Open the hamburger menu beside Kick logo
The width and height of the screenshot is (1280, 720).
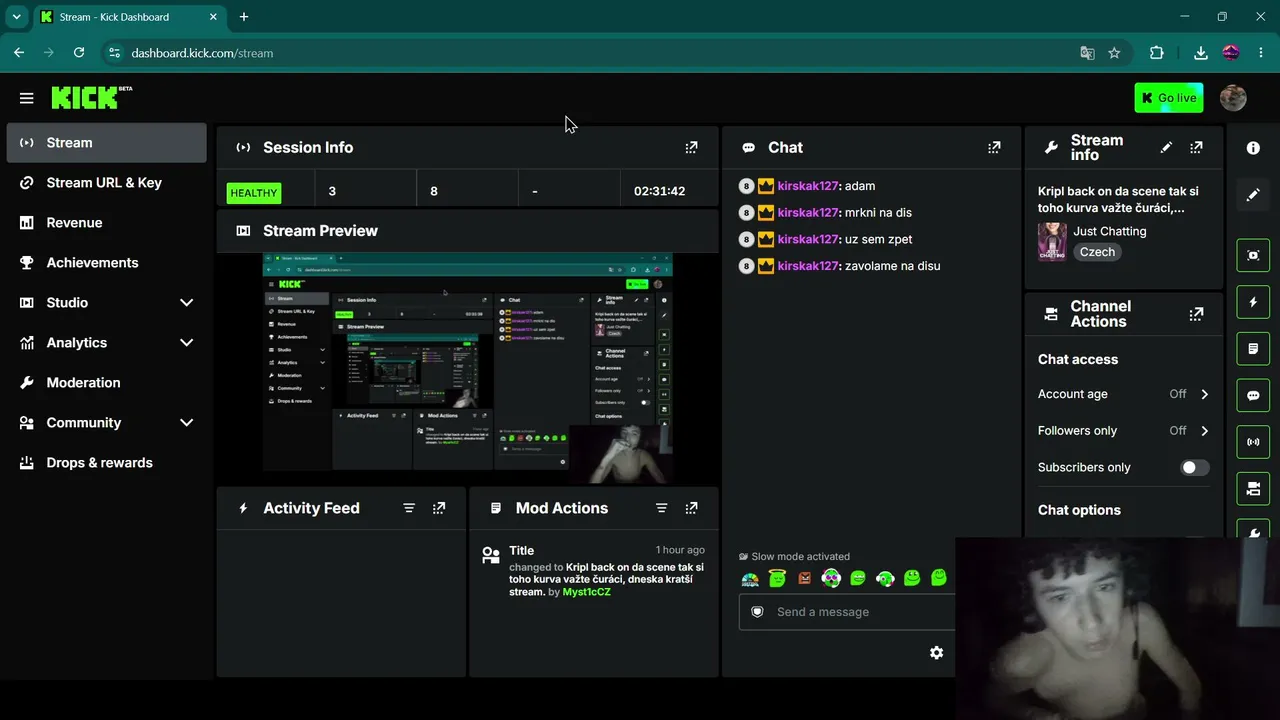[x=27, y=98]
